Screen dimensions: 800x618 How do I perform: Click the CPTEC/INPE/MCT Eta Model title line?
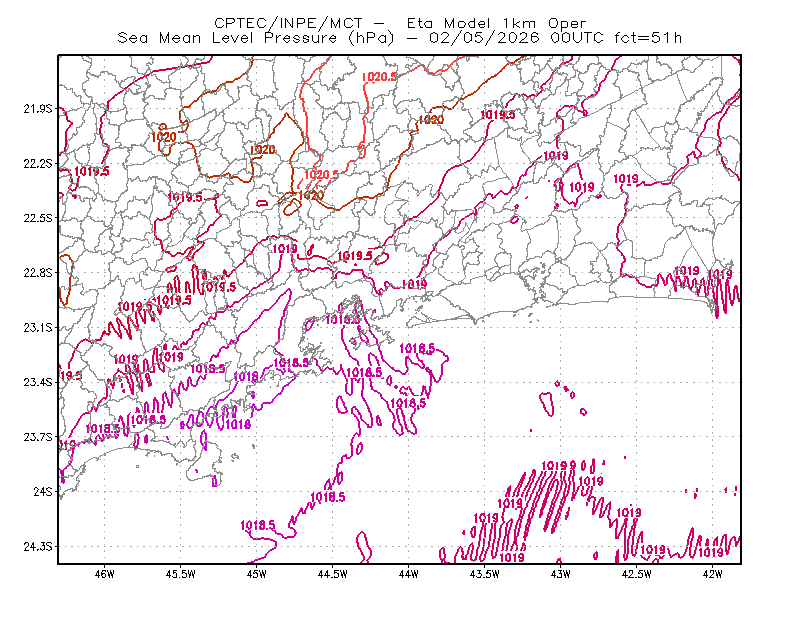point(401,23)
